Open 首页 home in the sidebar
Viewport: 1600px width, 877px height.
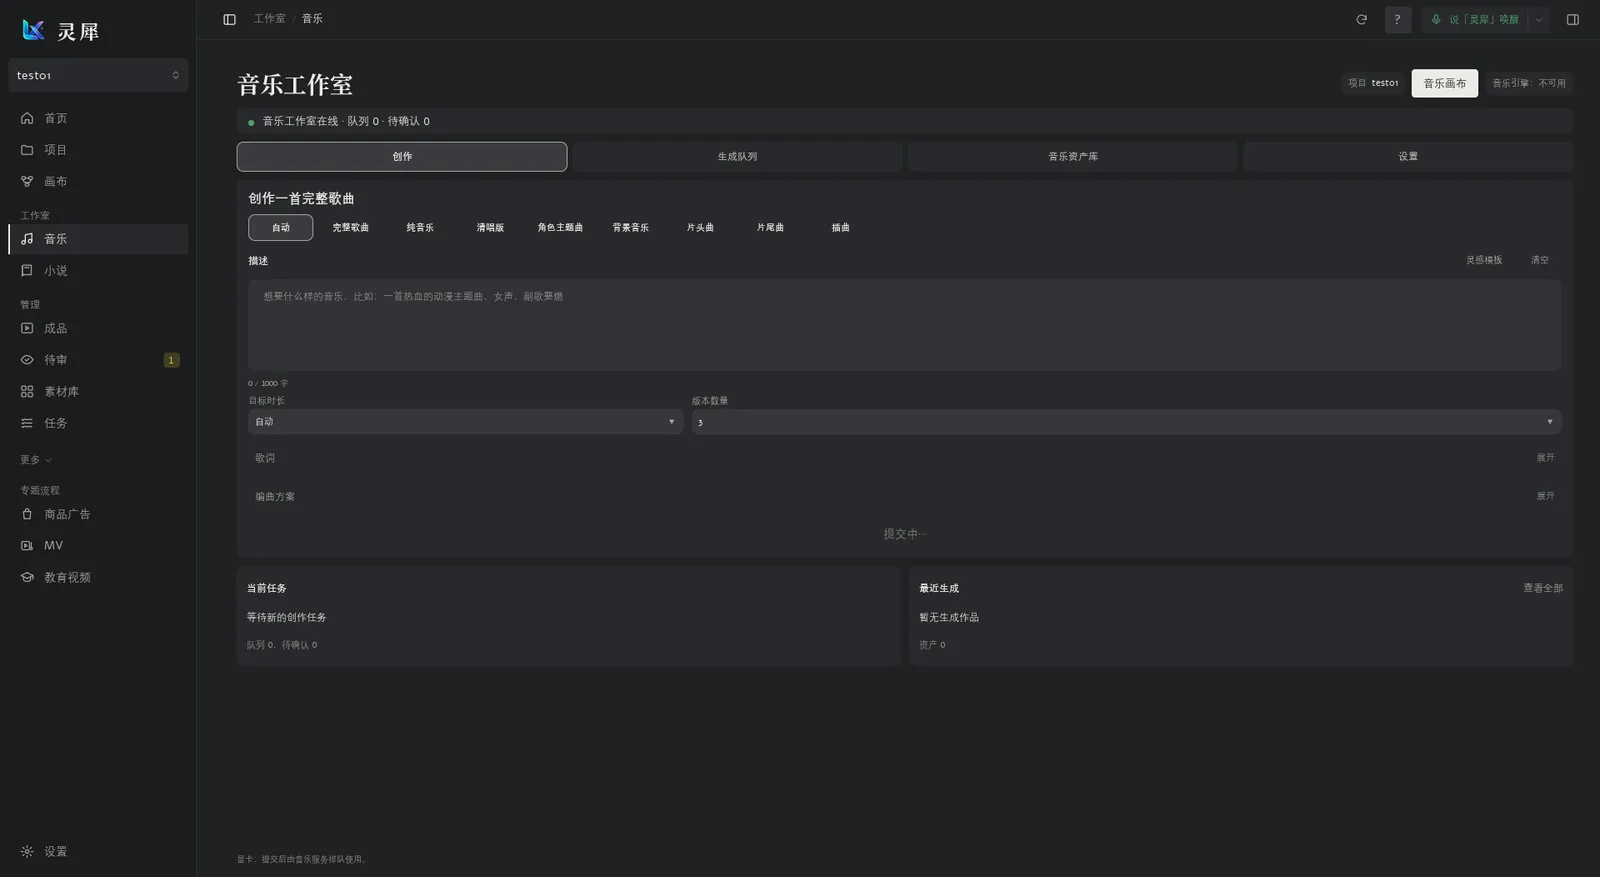pyautogui.click(x=98, y=118)
